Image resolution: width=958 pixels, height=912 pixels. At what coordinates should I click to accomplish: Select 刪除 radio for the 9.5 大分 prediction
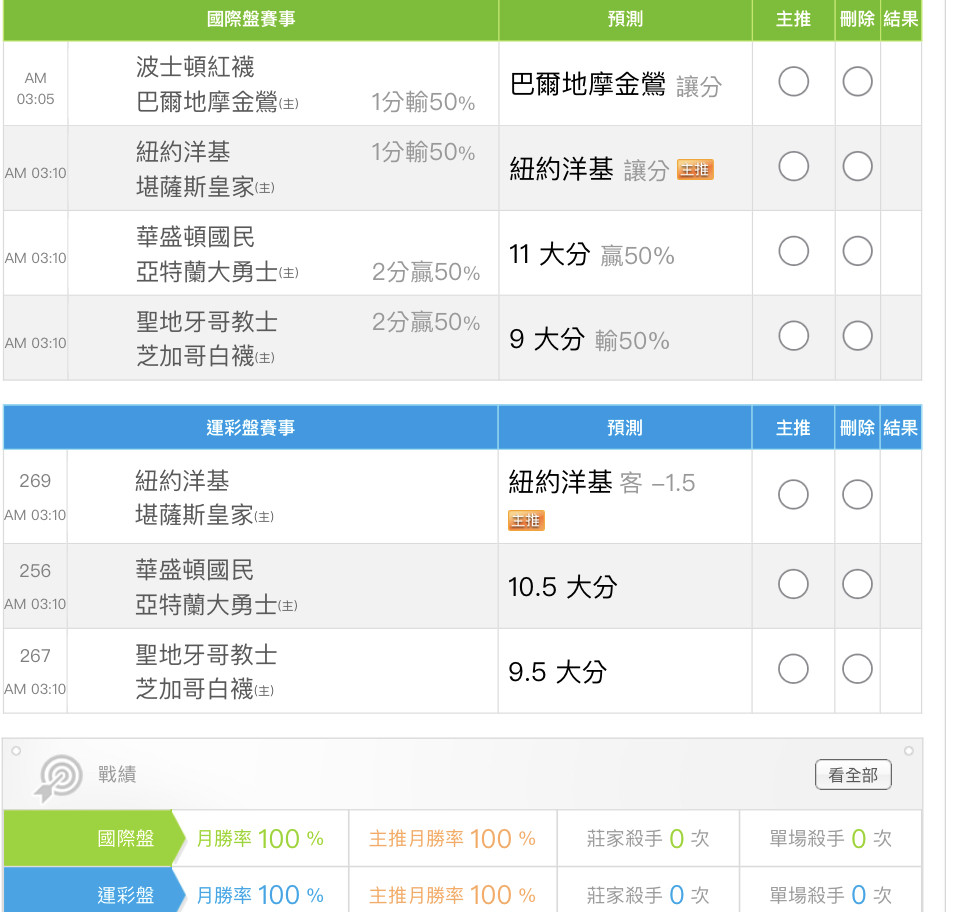pos(857,669)
